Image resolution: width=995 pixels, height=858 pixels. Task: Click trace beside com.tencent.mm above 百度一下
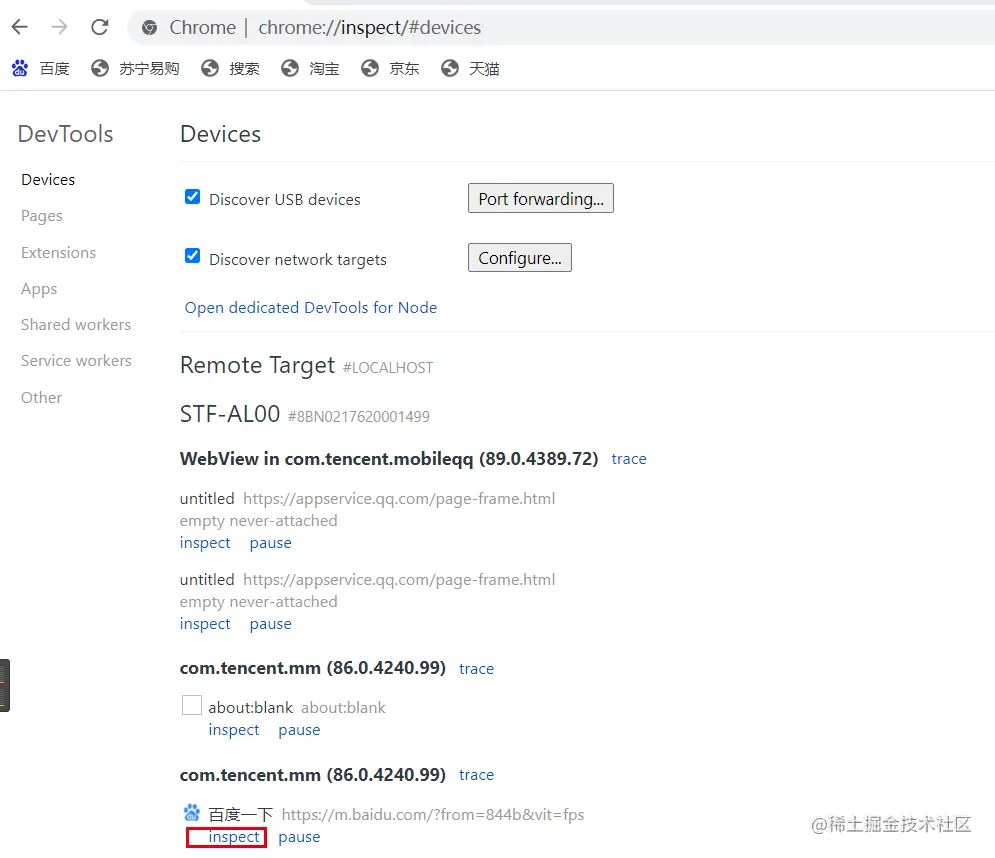[476, 775]
